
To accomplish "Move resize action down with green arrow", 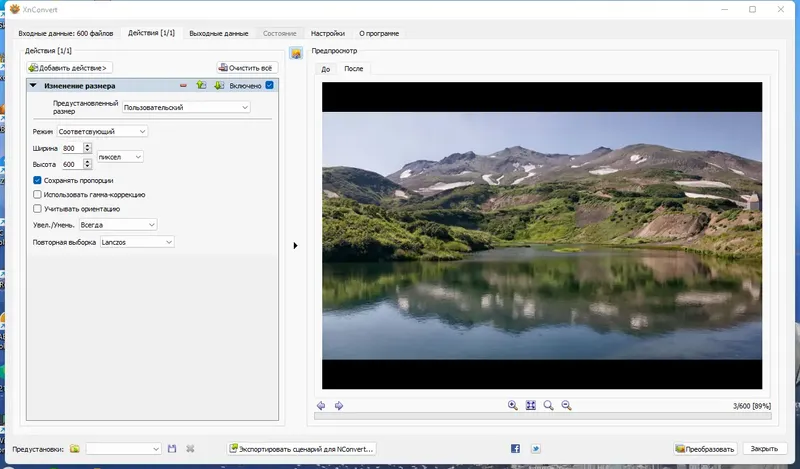I will [x=219, y=85].
